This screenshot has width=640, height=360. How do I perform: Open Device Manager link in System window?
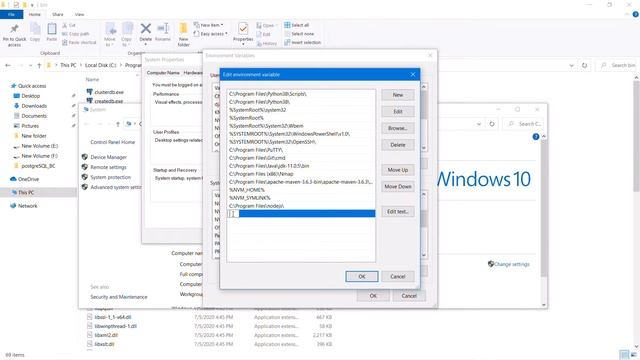click(x=109, y=157)
